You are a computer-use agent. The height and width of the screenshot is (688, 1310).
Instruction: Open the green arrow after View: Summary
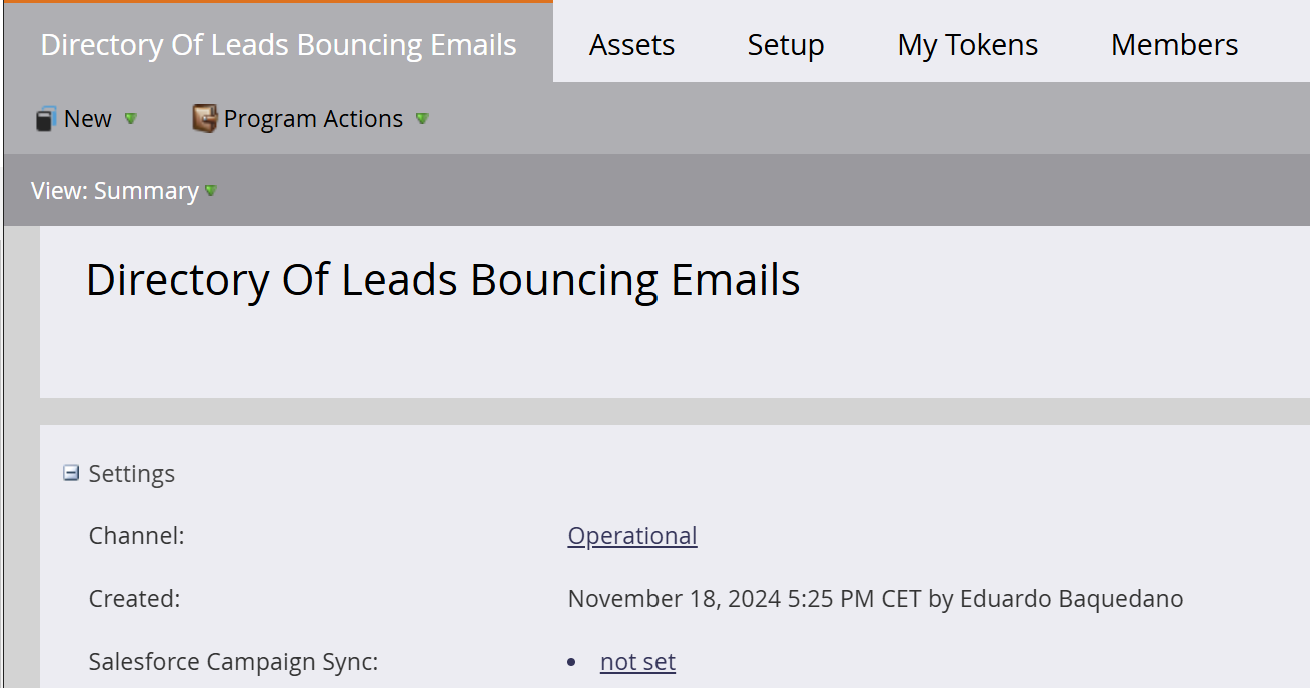(211, 191)
